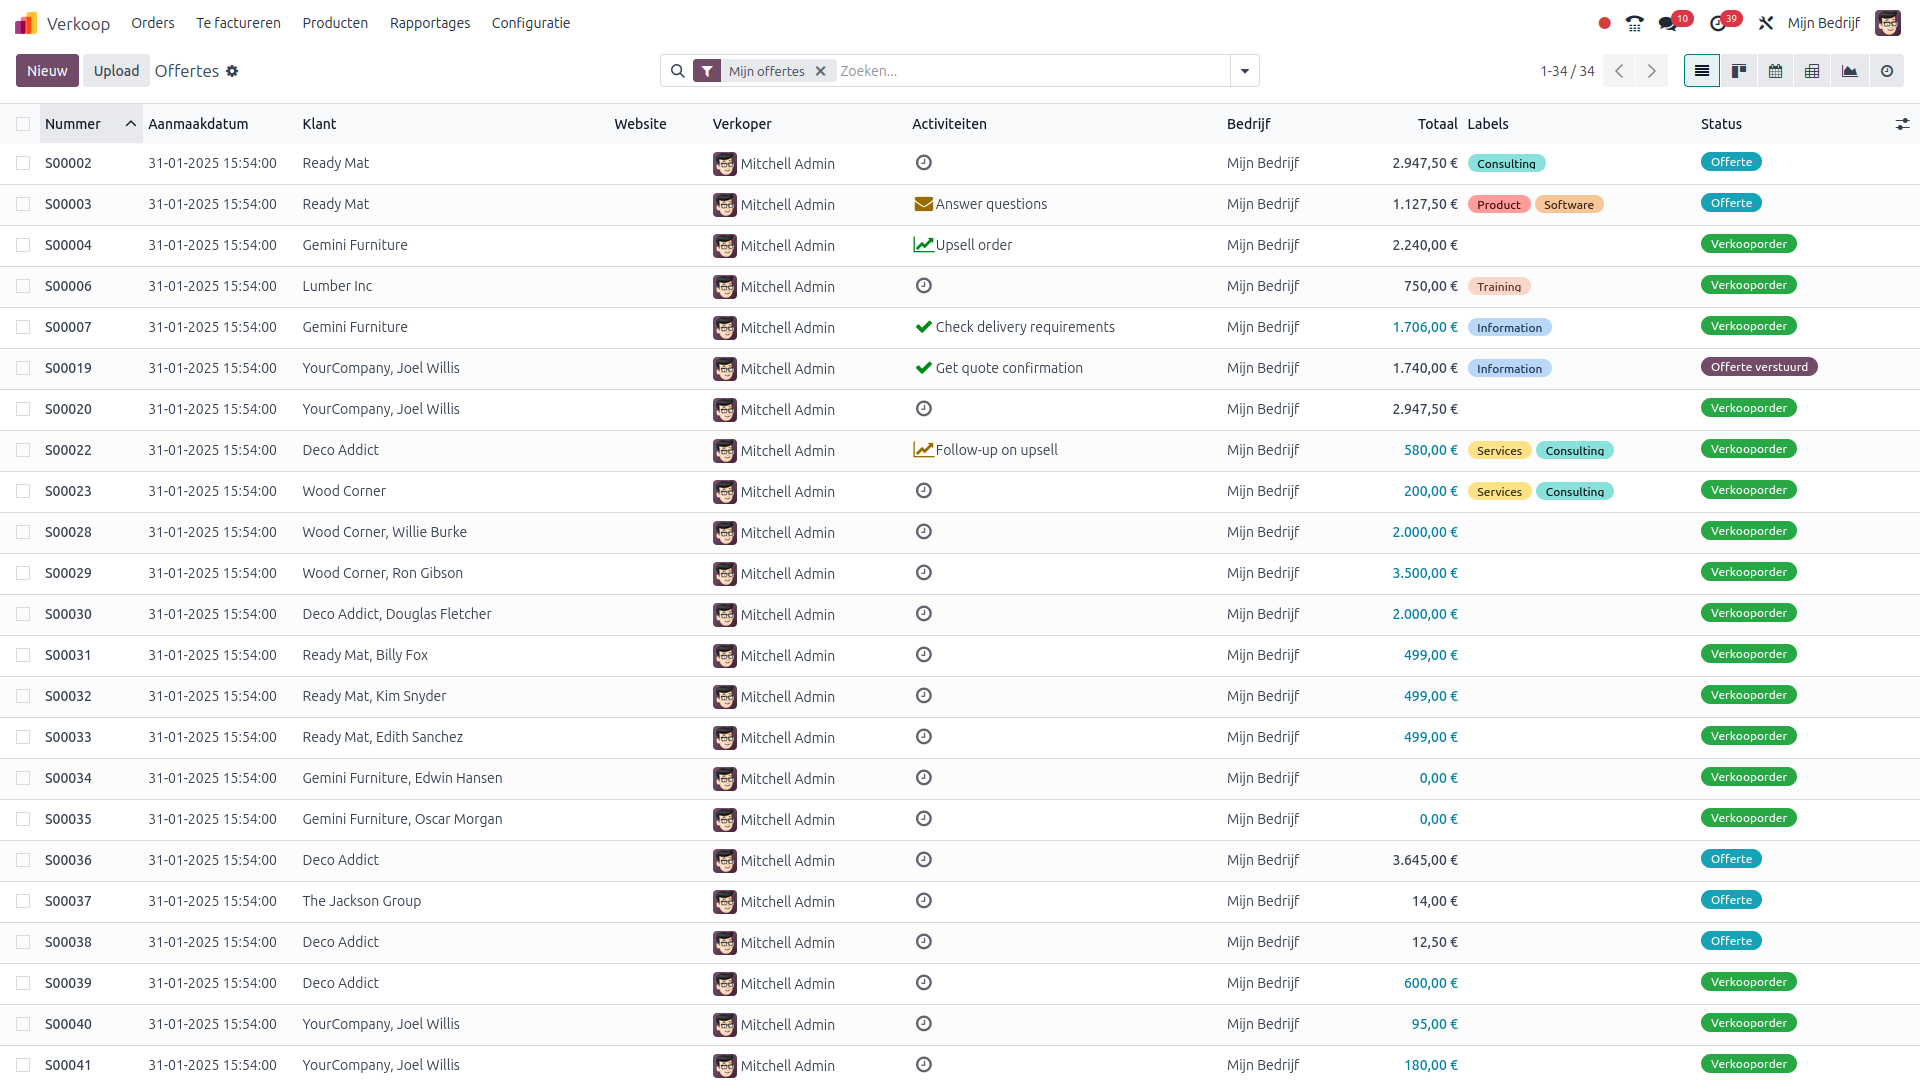The height and width of the screenshot is (1080, 1920).
Task: Switch to Calendar view
Action: point(1775,71)
